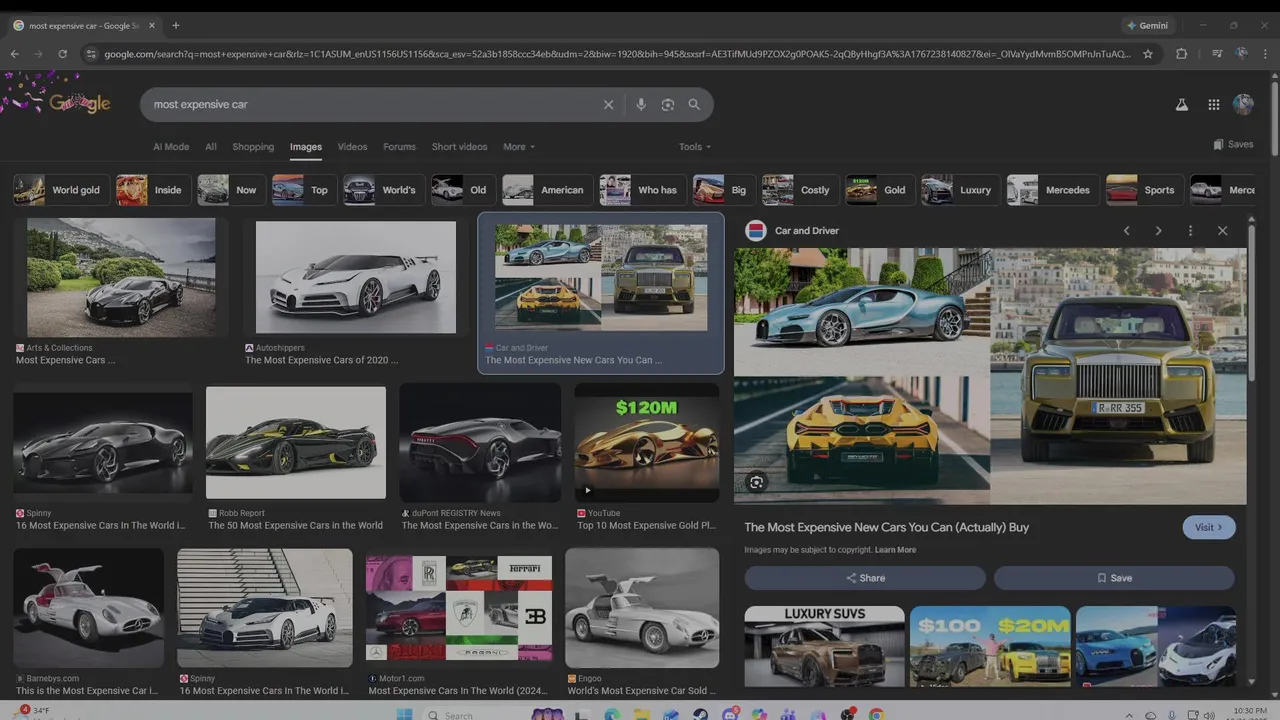Open more options in preview panel
The width and height of the screenshot is (1280, 720).
tap(1190, 231)
